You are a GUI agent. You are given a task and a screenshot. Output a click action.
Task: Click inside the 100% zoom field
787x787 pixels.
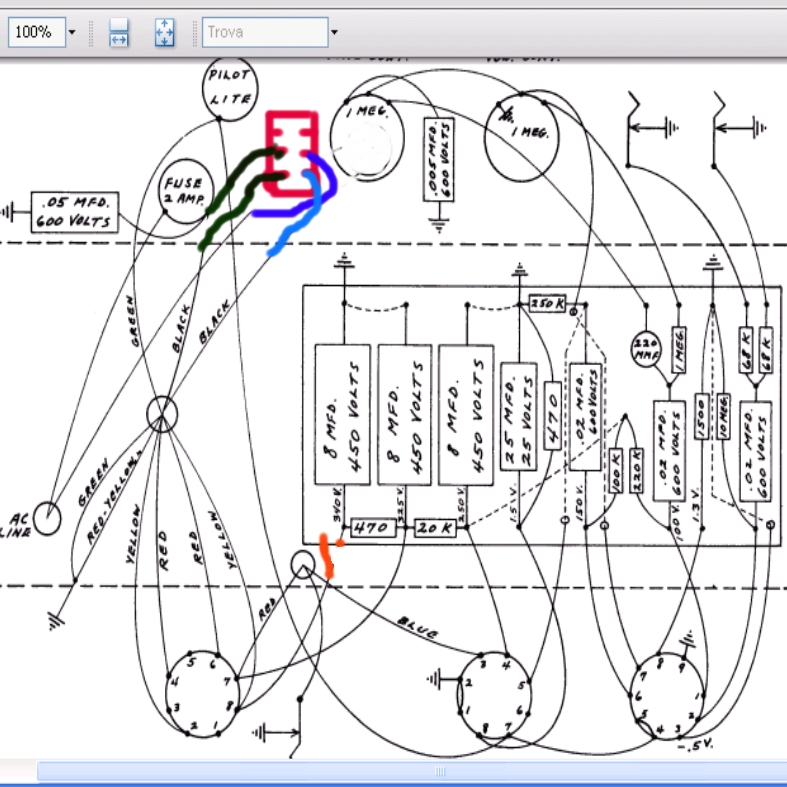(x=34, y=32)
